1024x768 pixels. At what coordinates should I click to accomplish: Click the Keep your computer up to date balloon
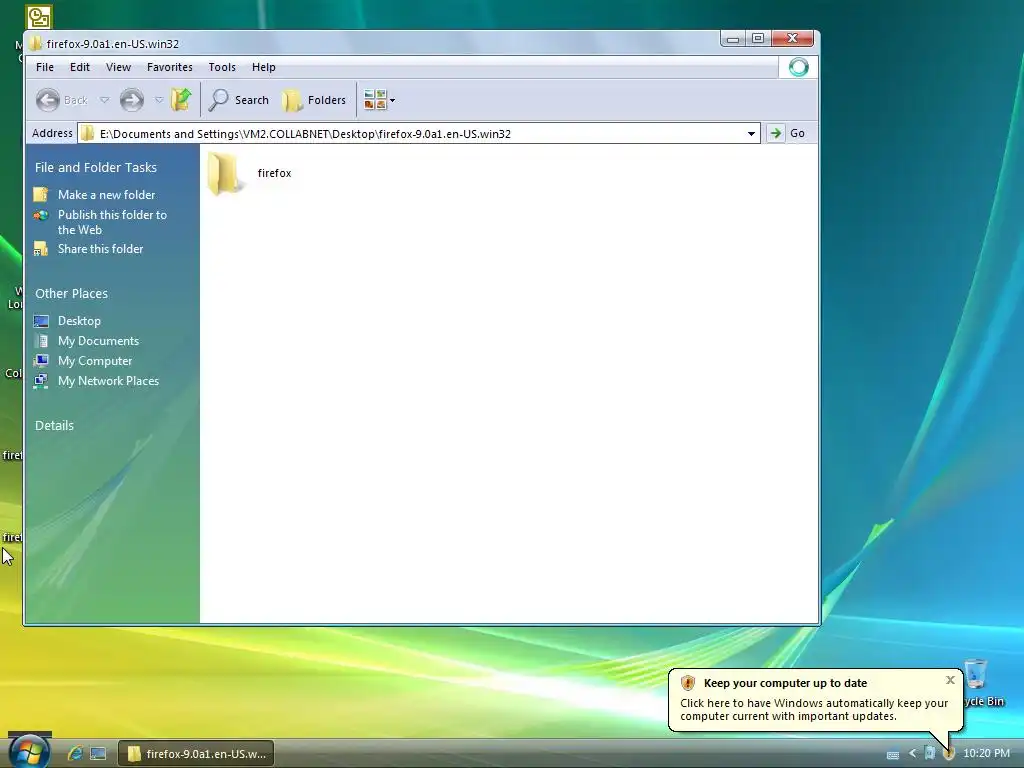tap(815, 699)
